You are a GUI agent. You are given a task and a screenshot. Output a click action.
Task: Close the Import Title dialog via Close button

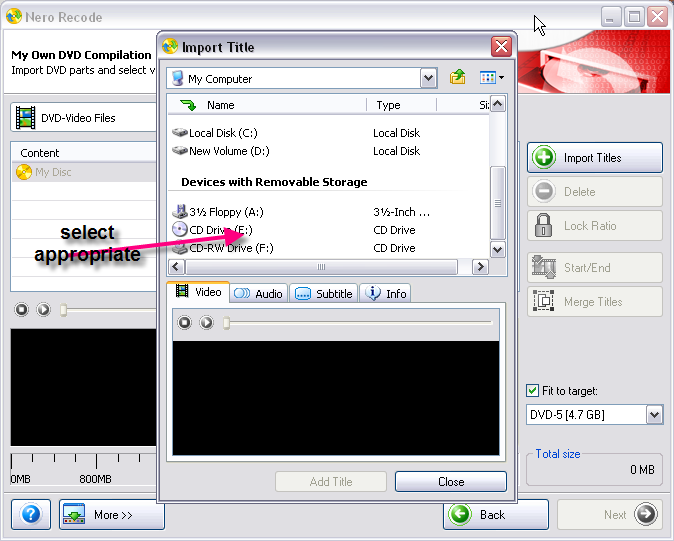(451, 482)
